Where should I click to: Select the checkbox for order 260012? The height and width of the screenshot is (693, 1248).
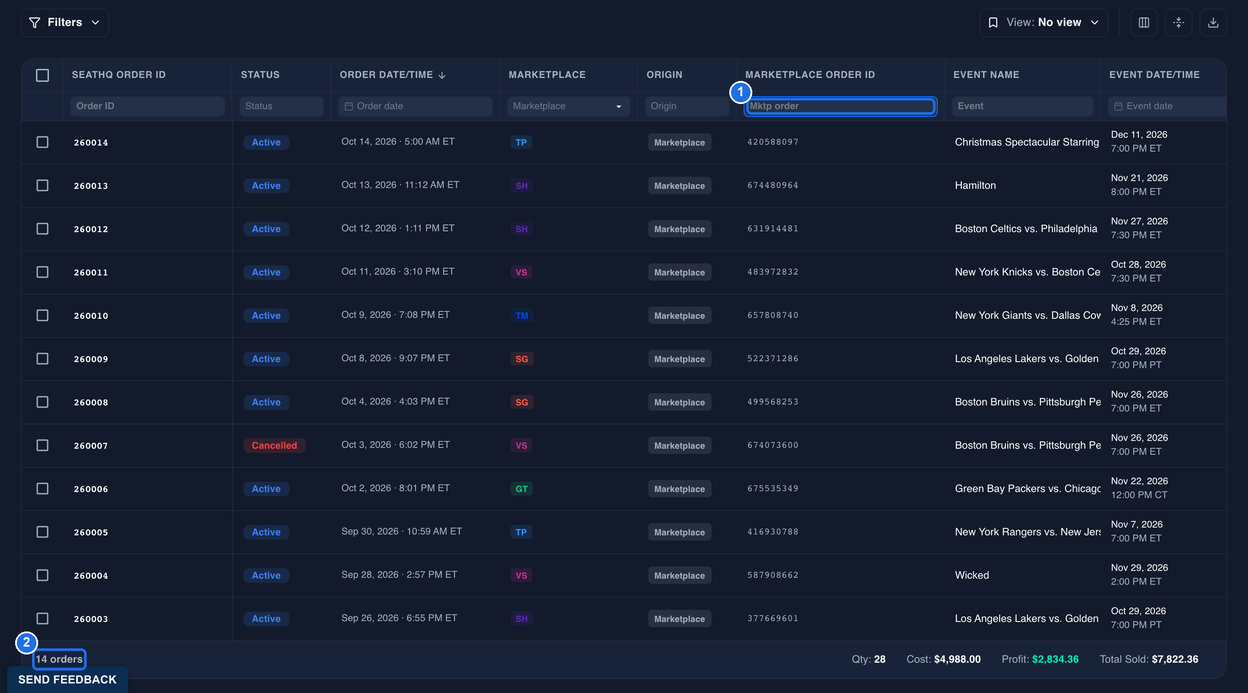click(42, 229)
